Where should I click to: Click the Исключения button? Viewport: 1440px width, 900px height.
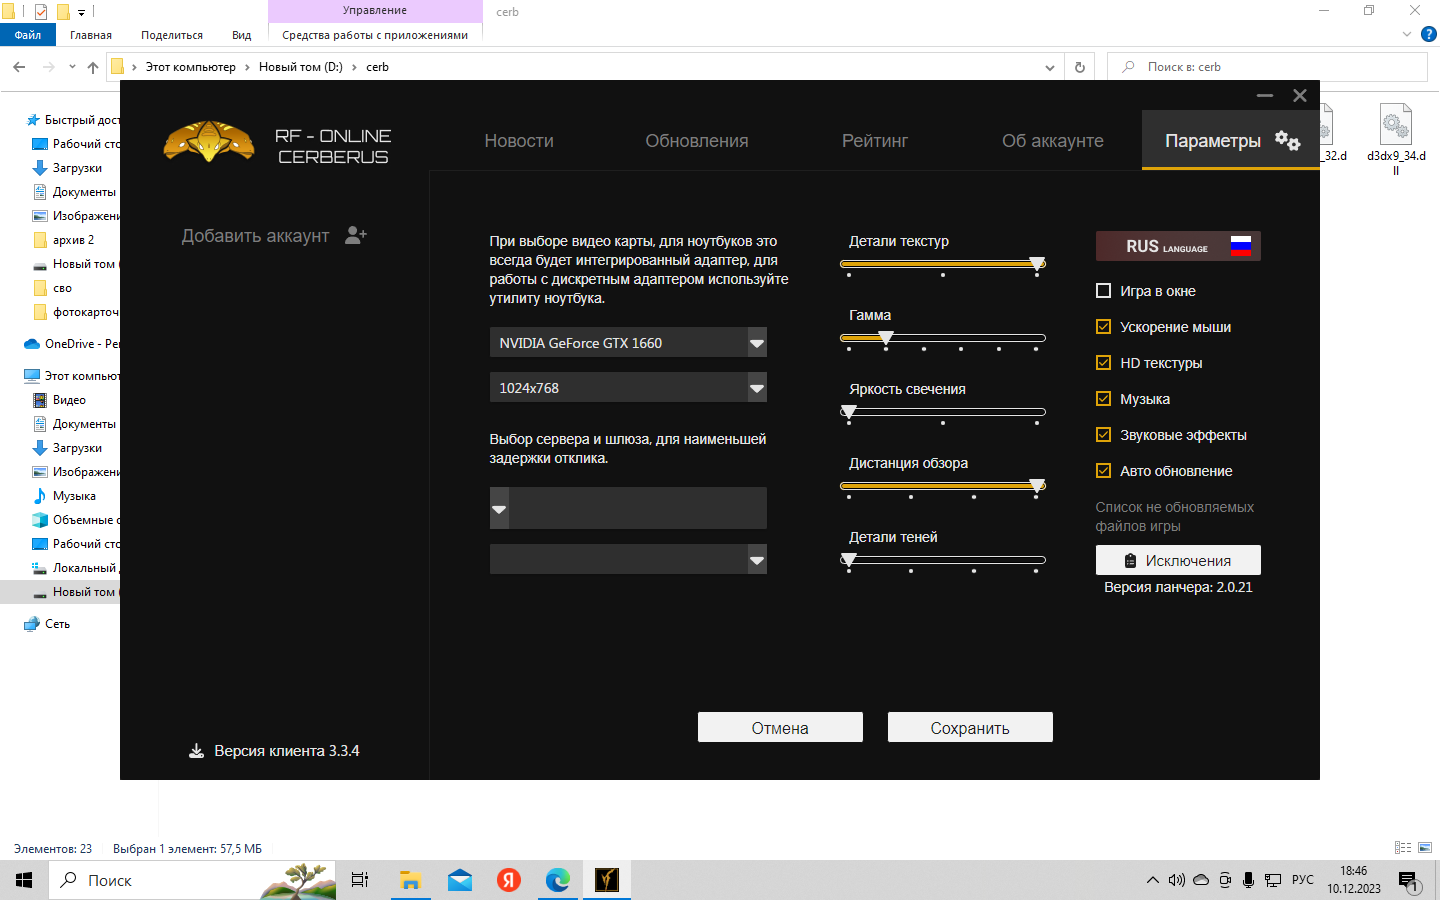1178,560
